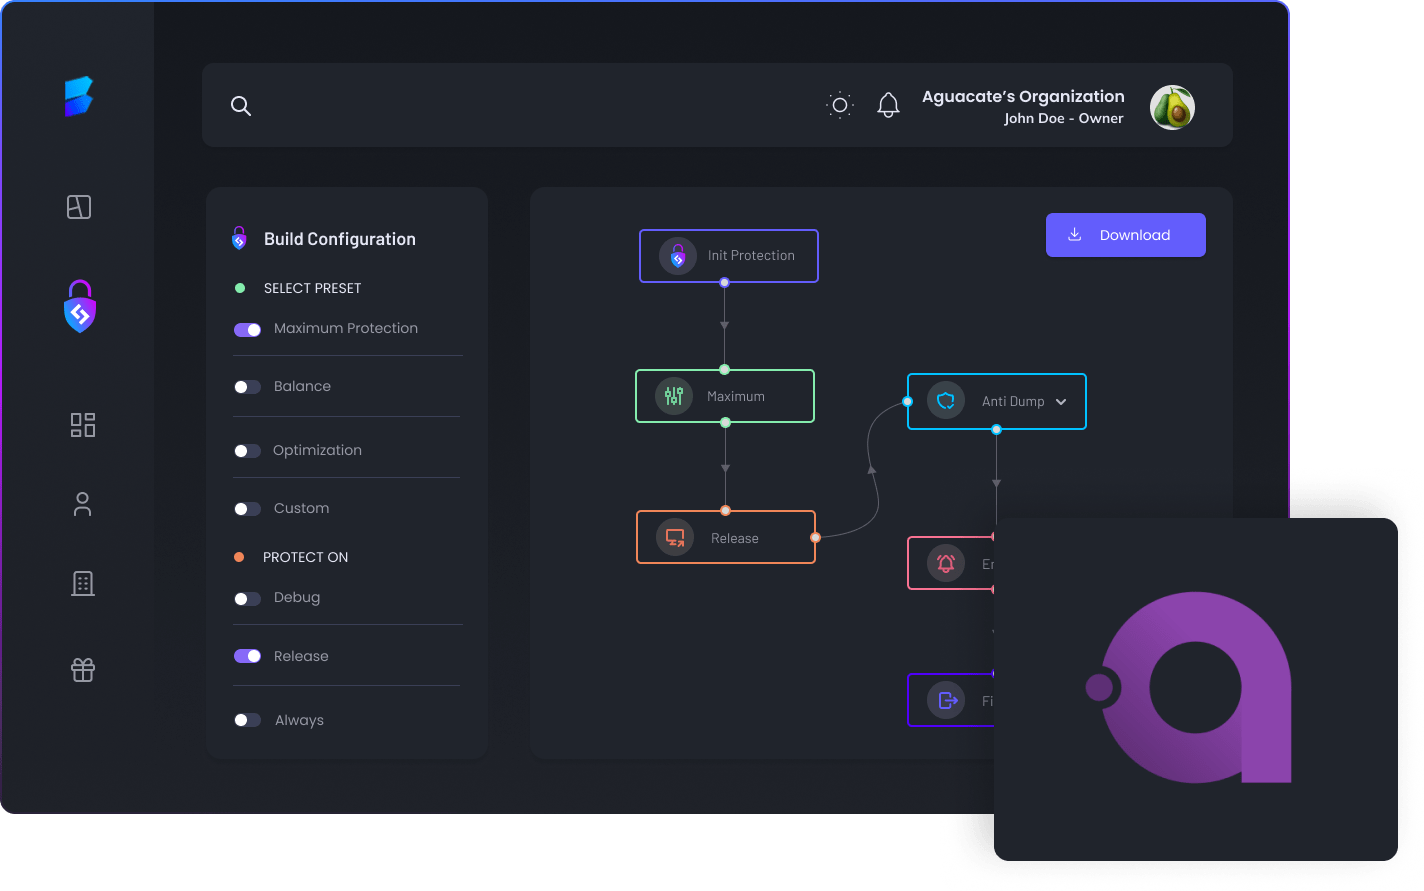
Task: Turn on the Debug toggle
Action: pos(247,599)
